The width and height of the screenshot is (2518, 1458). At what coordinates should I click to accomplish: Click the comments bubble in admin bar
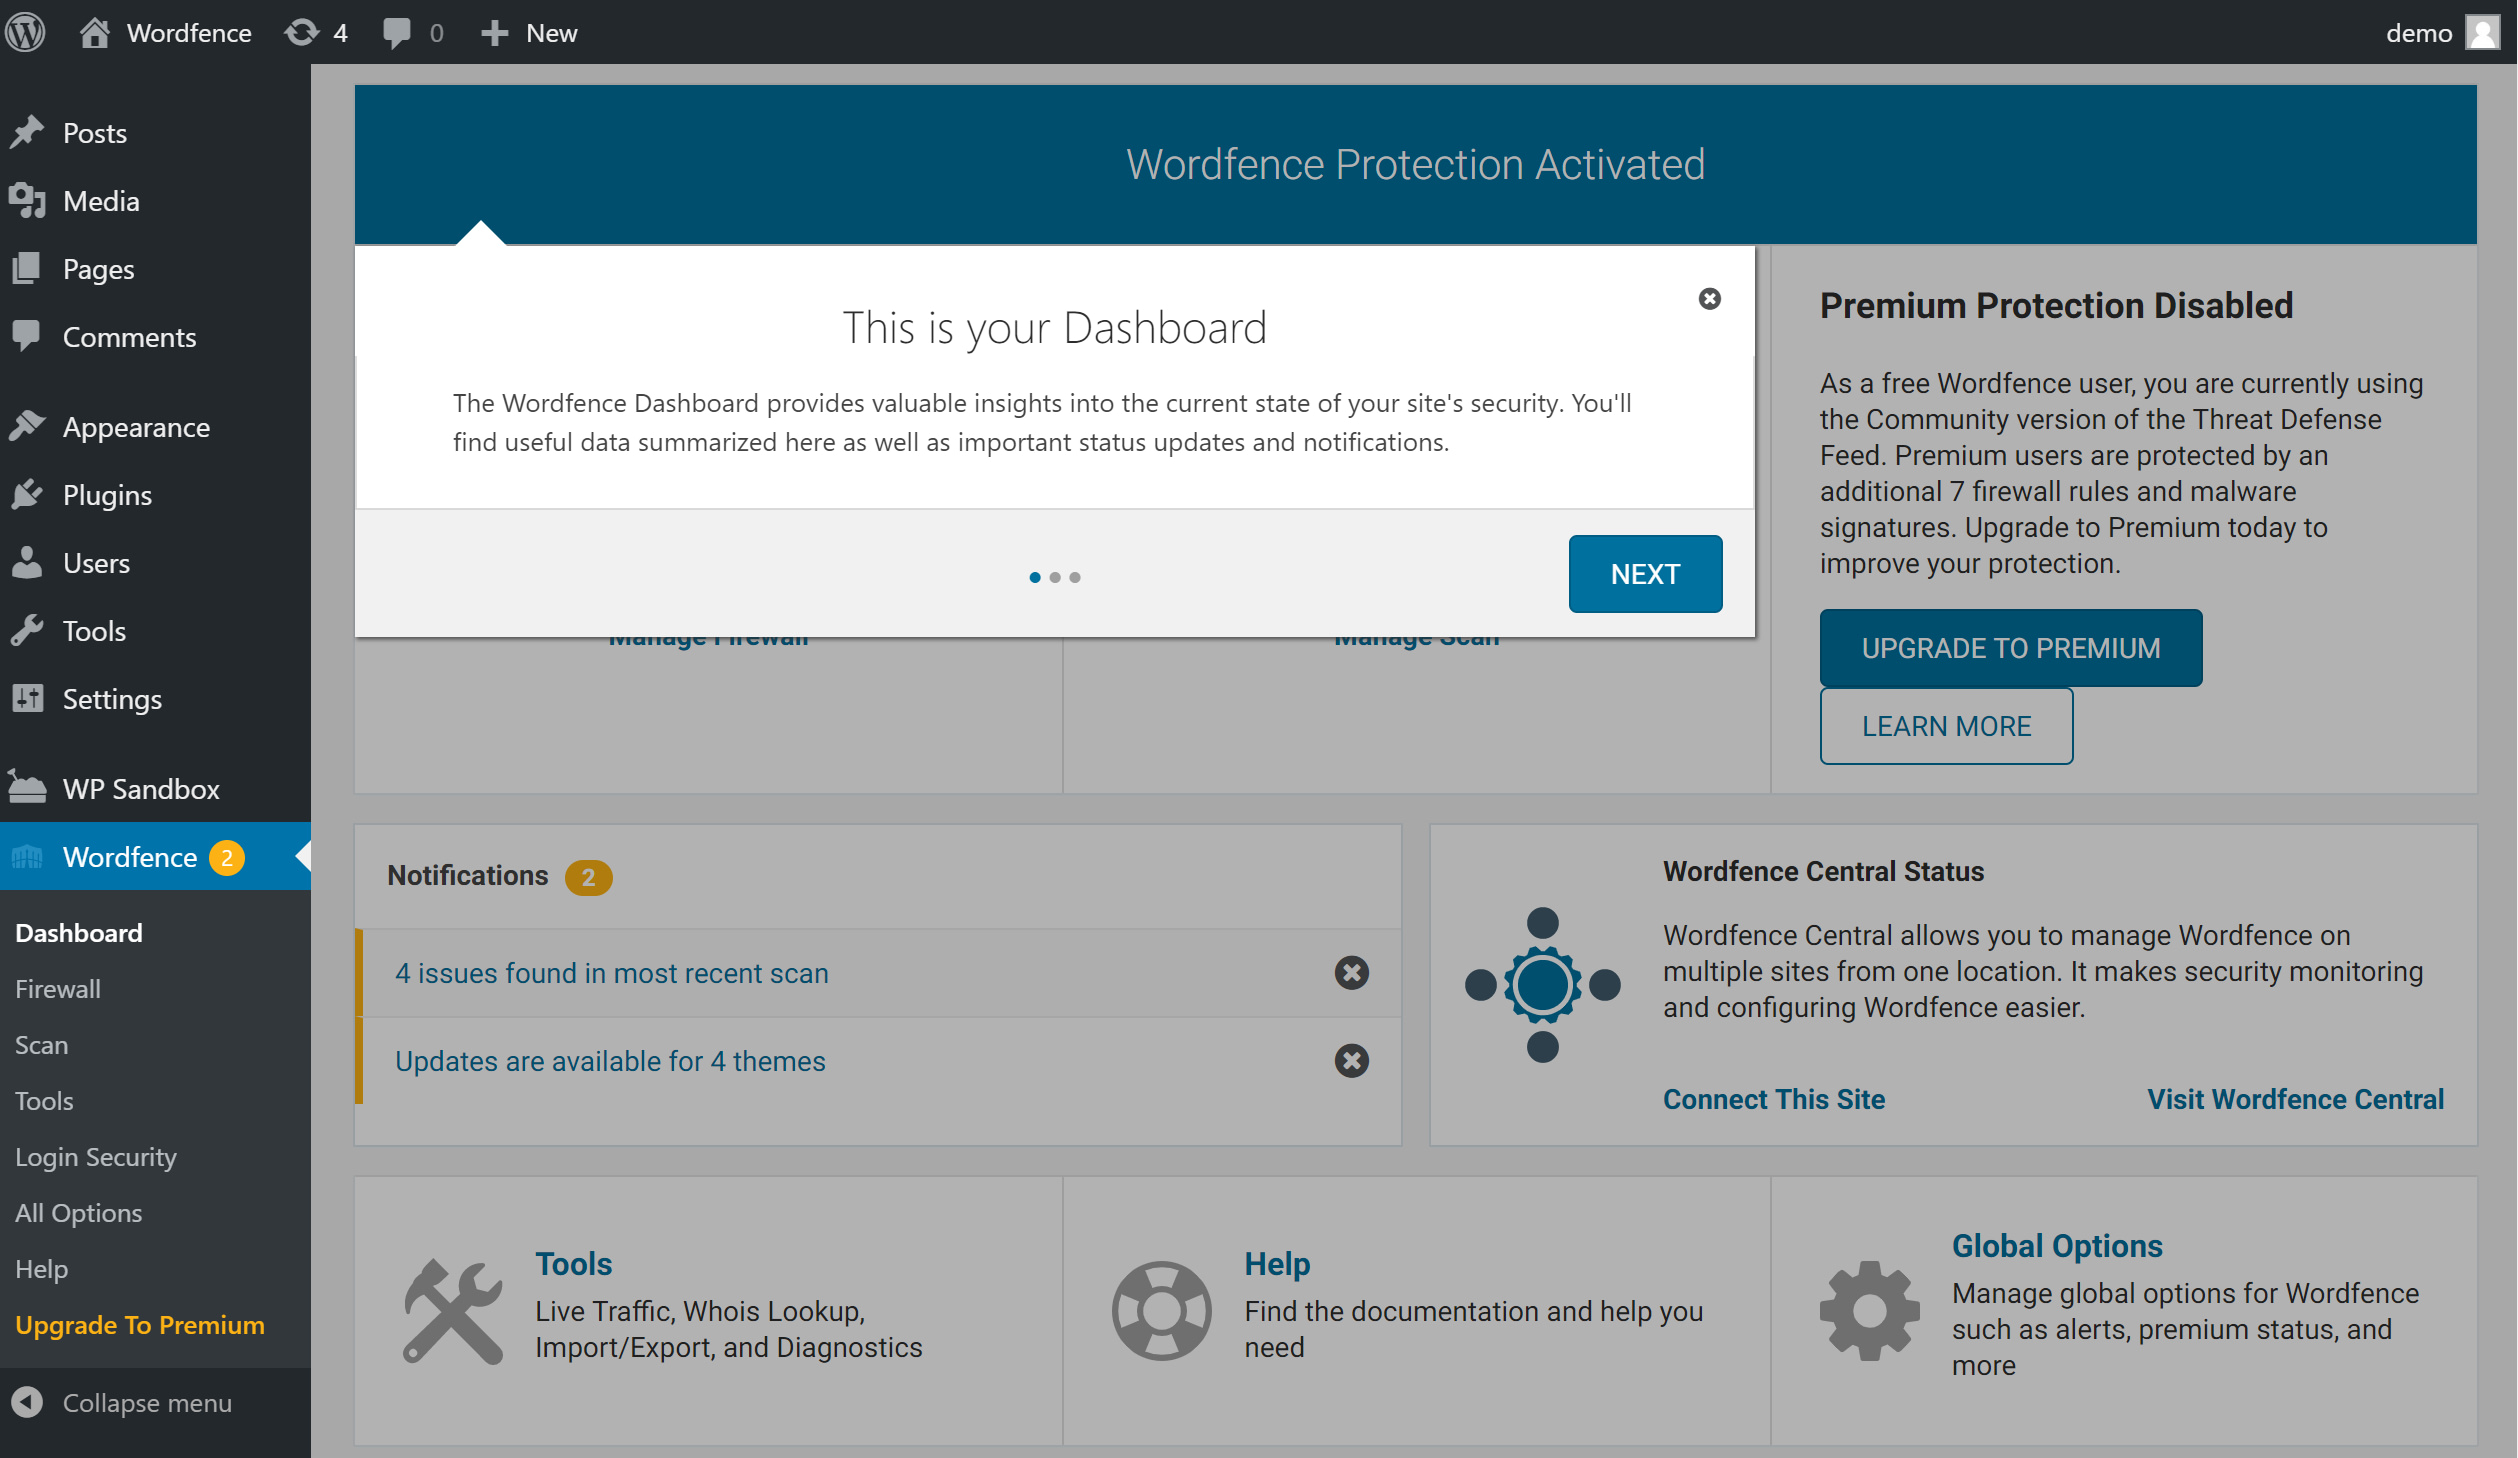[x=396, y=32]
